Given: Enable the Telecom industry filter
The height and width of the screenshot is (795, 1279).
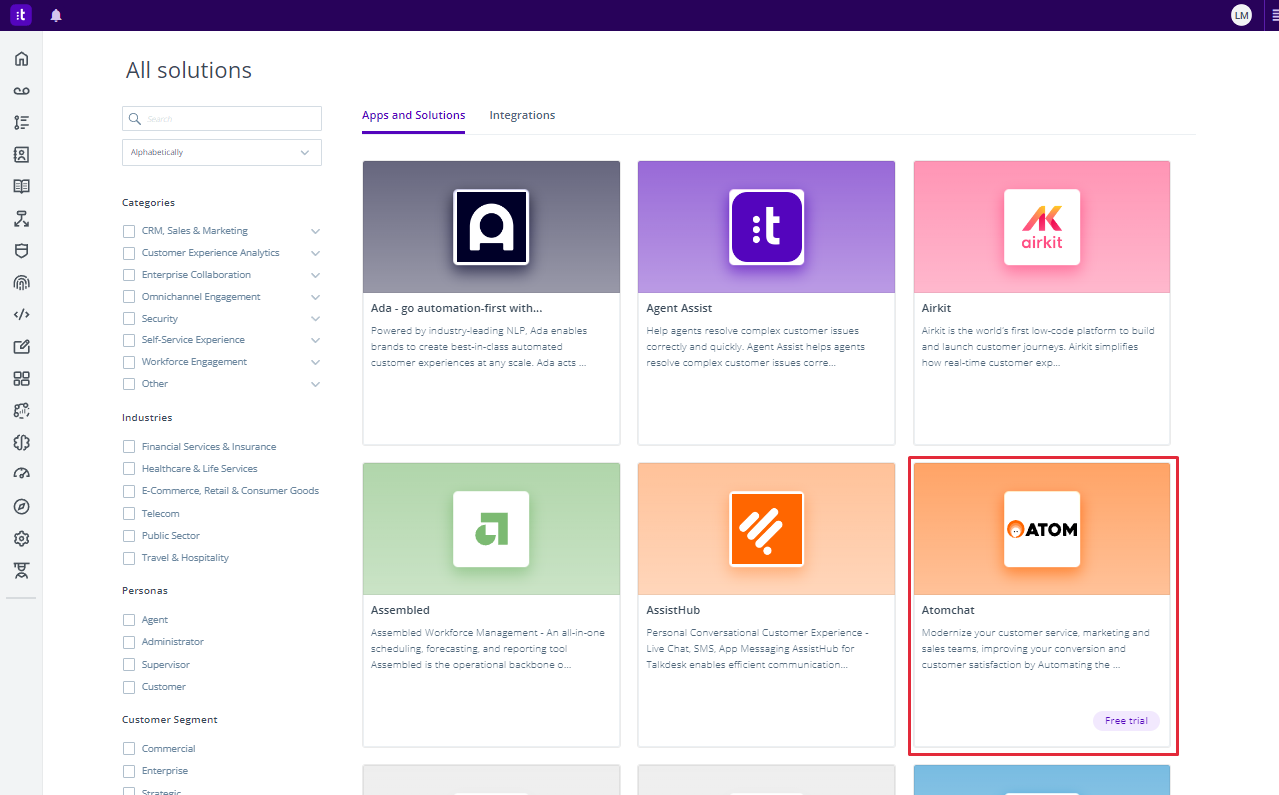Looking at the screenshot, I should (129, 514).
